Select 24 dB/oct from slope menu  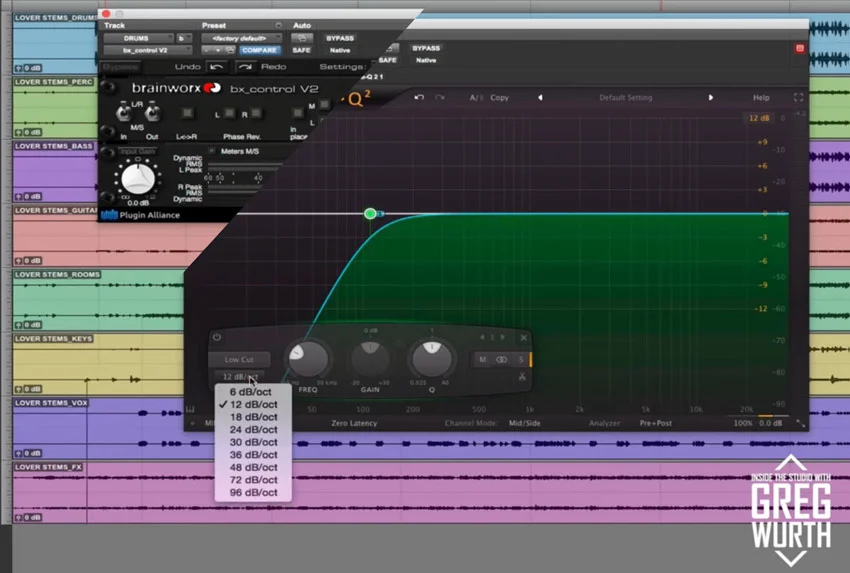pos(253,429)
